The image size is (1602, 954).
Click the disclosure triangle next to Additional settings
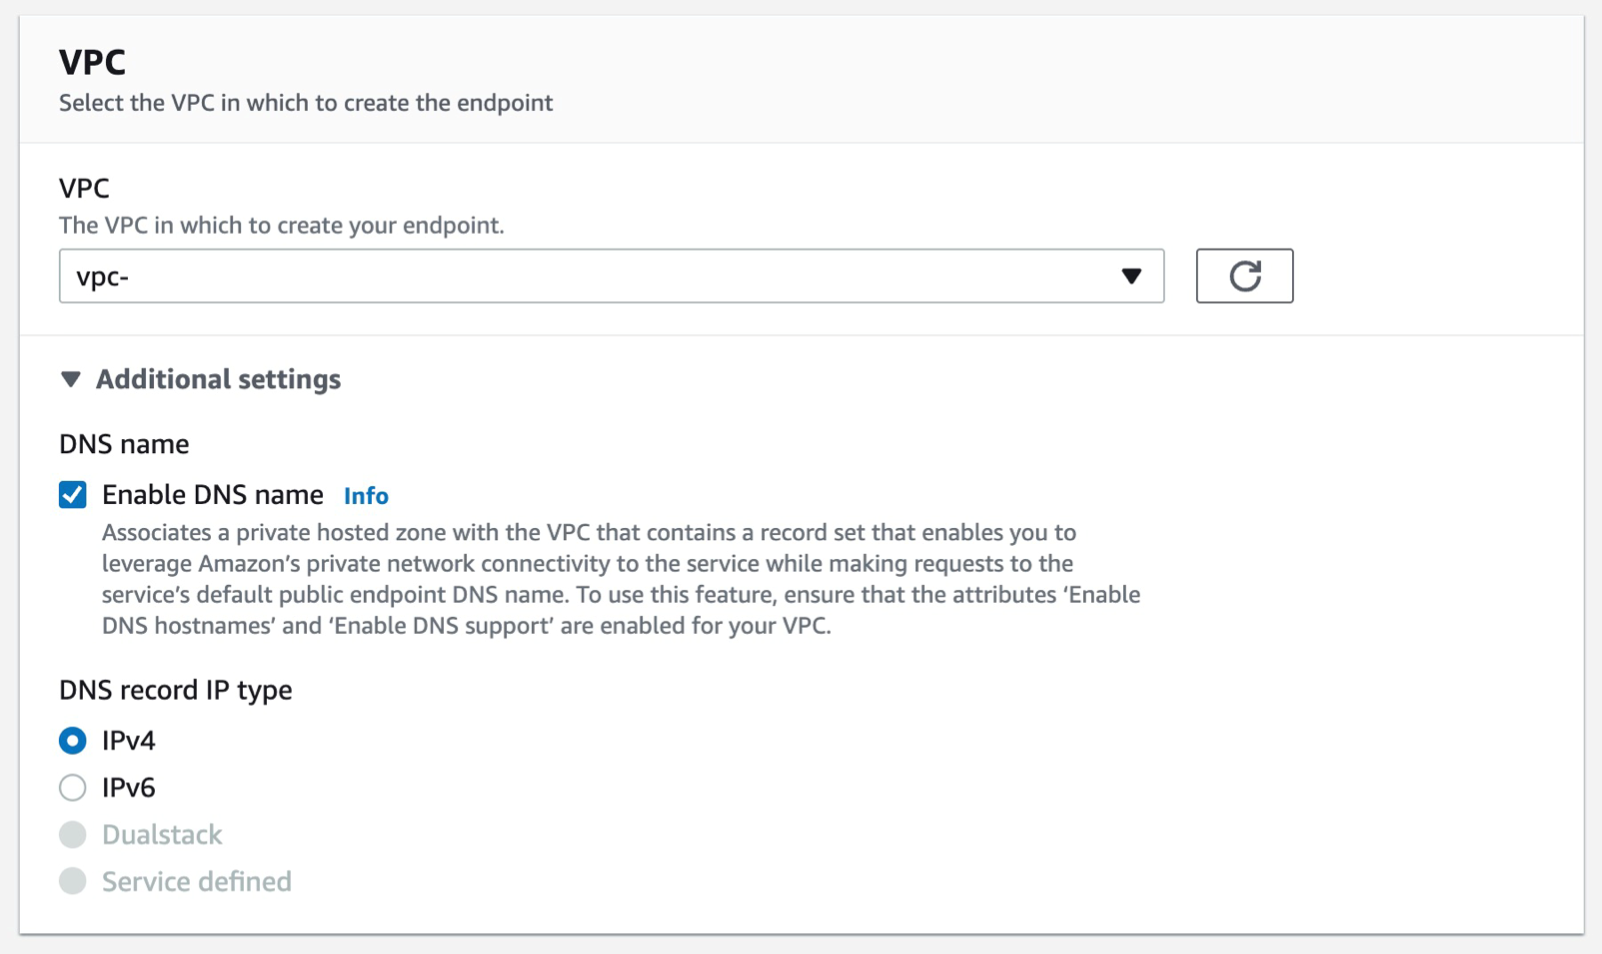pyautogui.click(x=70, y=379)
